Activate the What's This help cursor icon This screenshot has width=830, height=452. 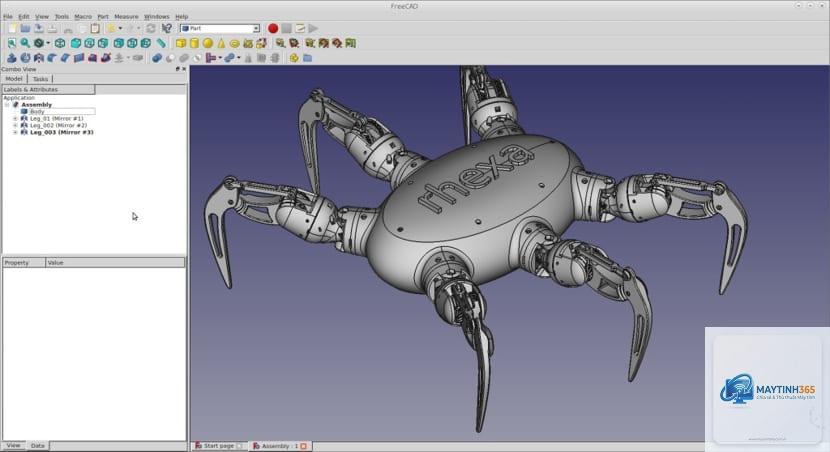(x=167, y=28)
